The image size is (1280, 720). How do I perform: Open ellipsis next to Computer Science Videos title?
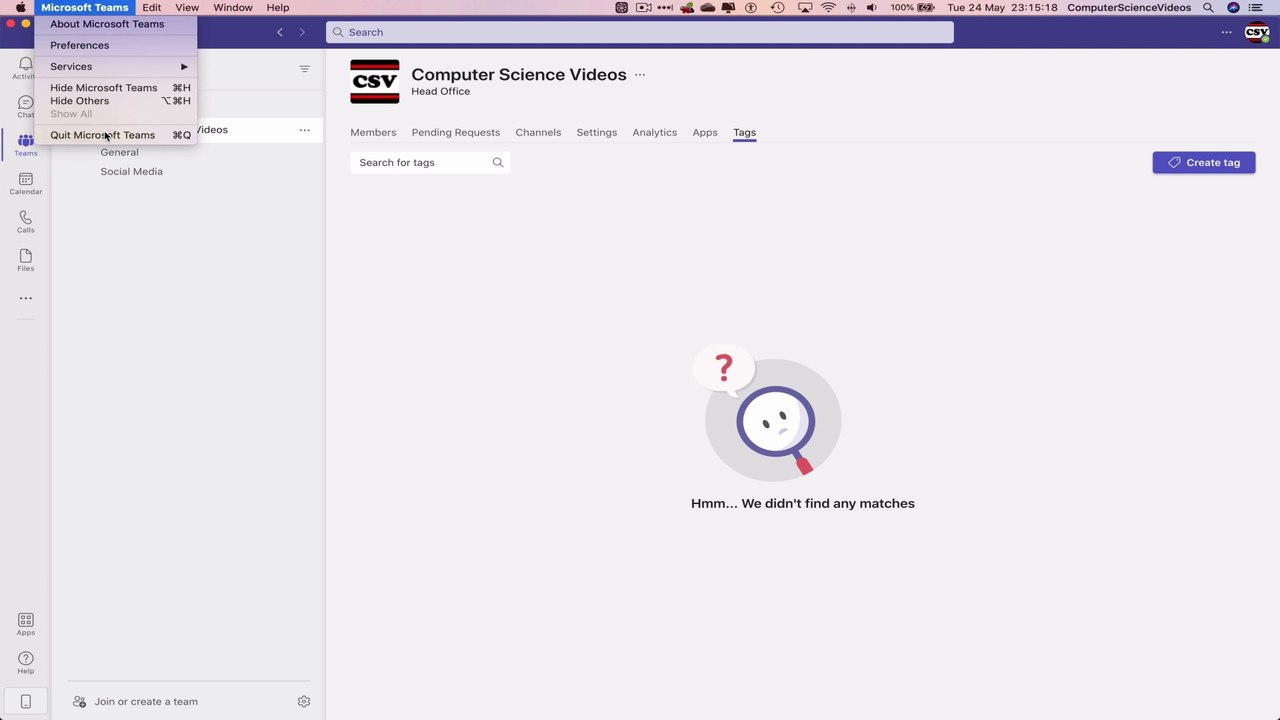[640, 75]
